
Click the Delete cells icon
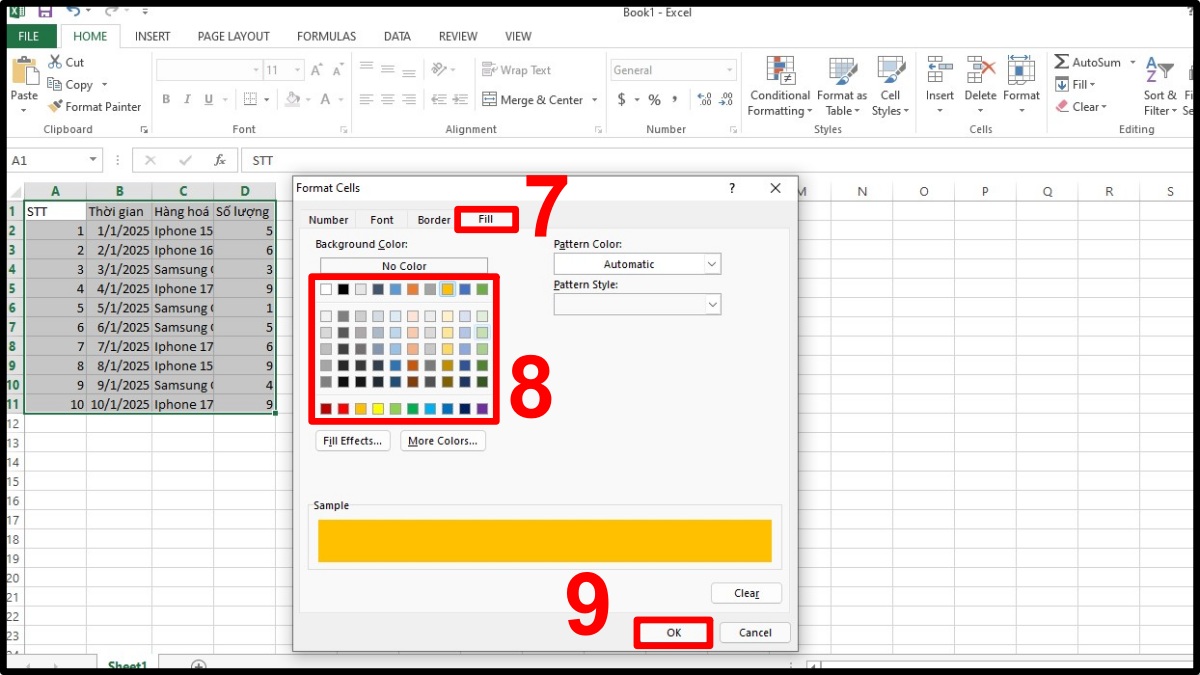(x=980, y=70)
